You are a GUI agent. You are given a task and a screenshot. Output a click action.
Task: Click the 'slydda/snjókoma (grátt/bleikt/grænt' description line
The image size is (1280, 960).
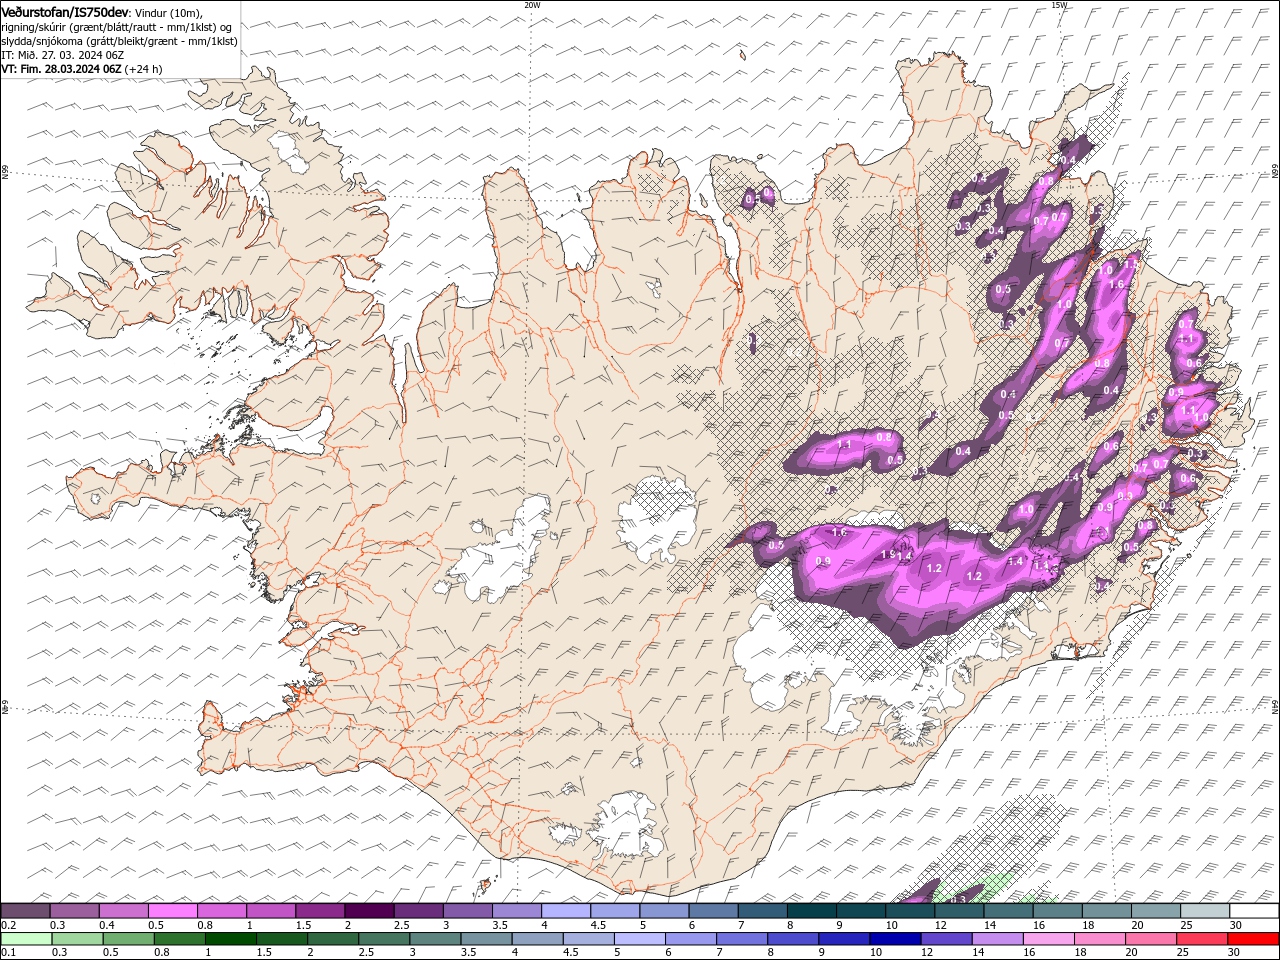119,41
